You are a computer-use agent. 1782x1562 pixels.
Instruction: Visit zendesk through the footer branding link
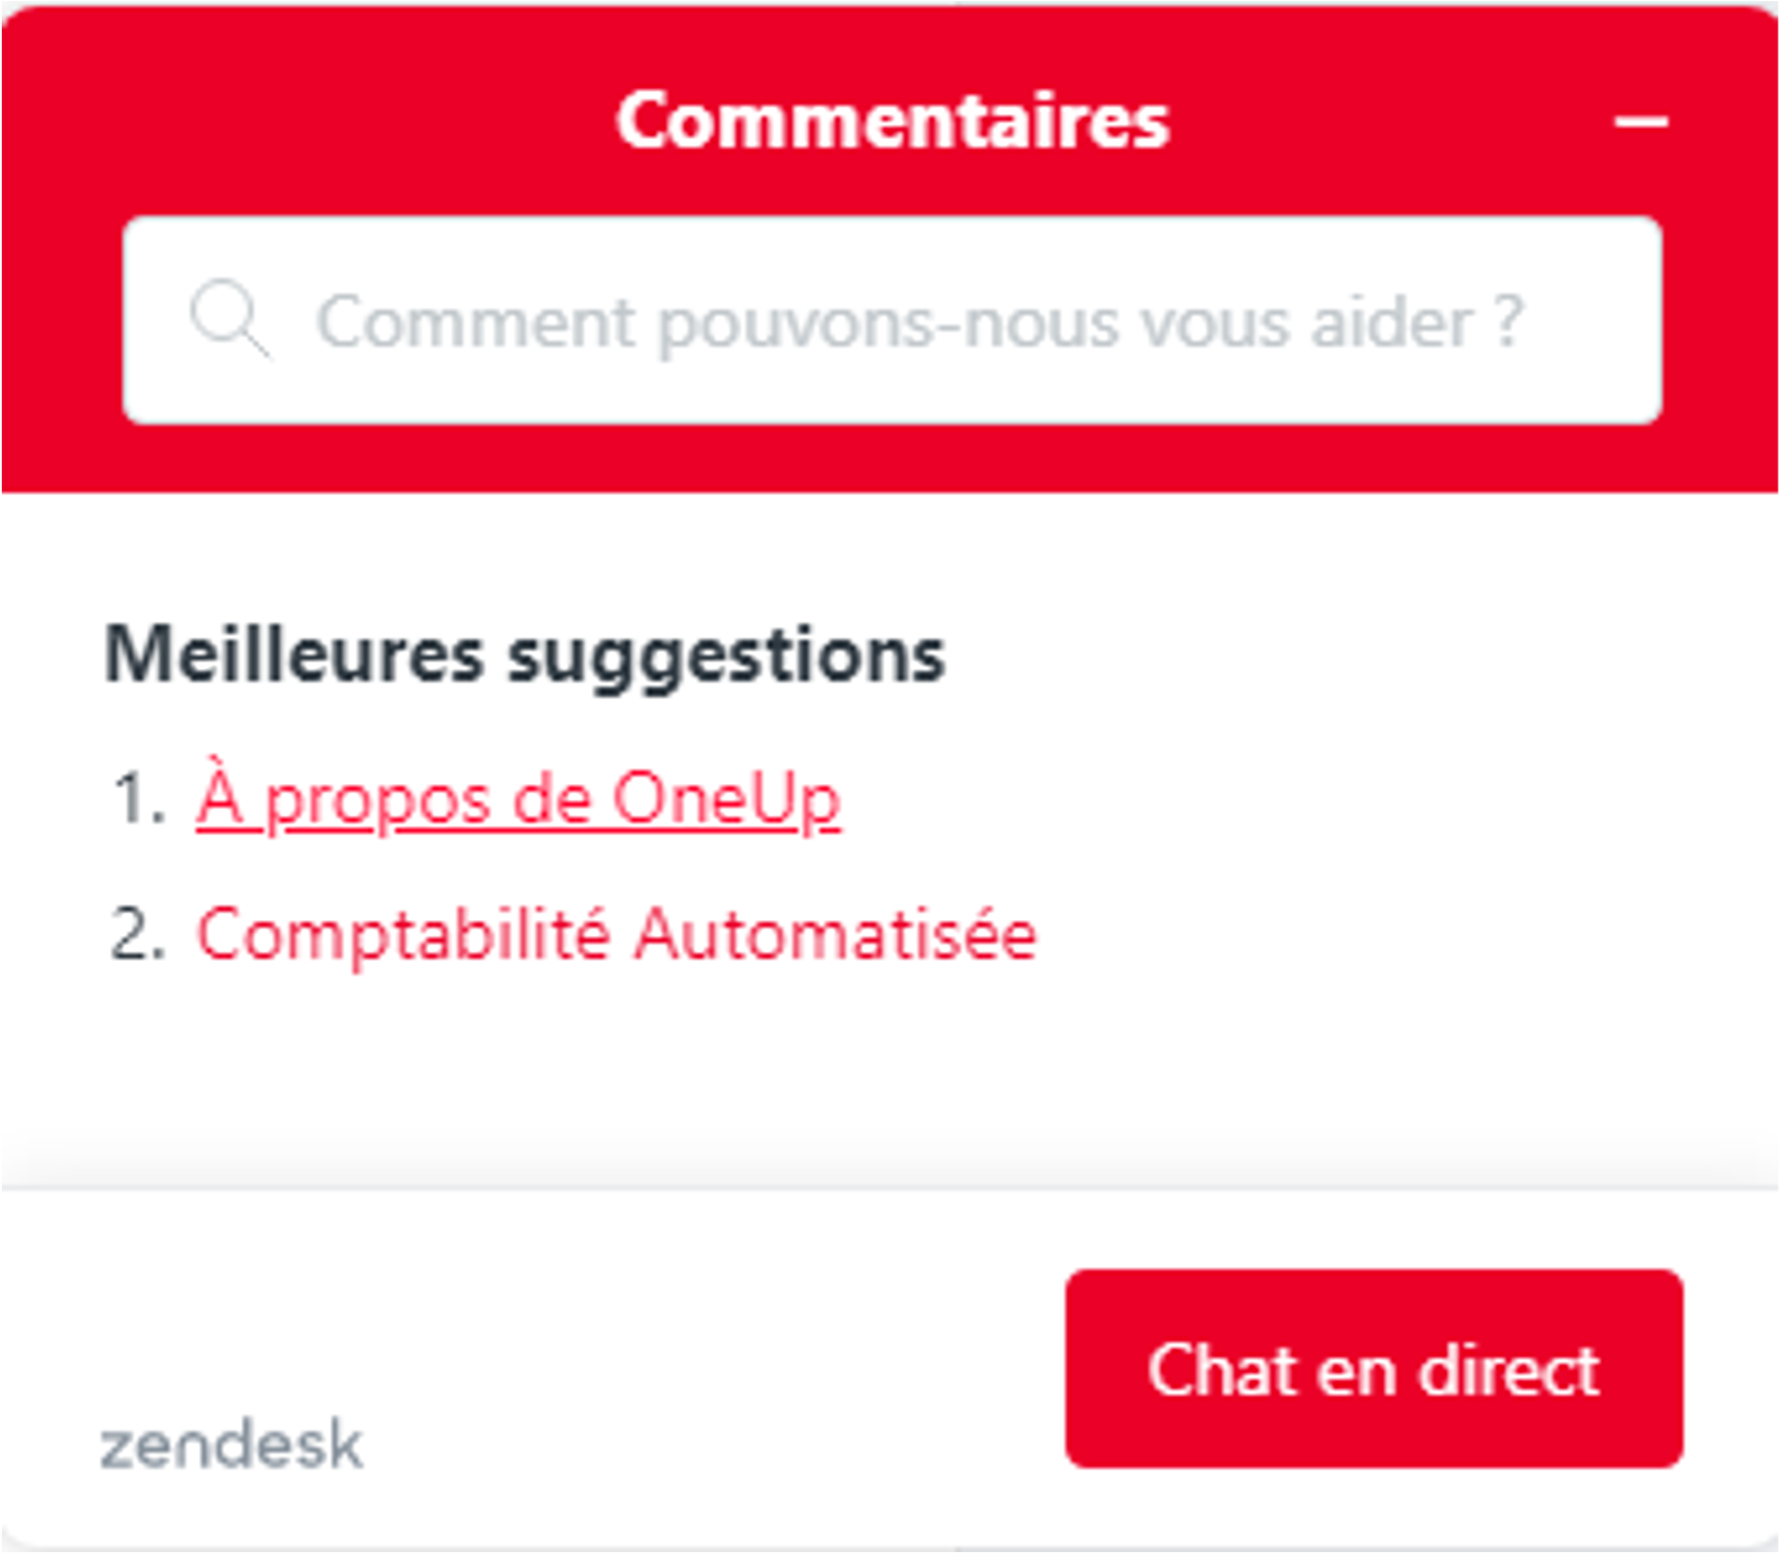coord(231,1444)
